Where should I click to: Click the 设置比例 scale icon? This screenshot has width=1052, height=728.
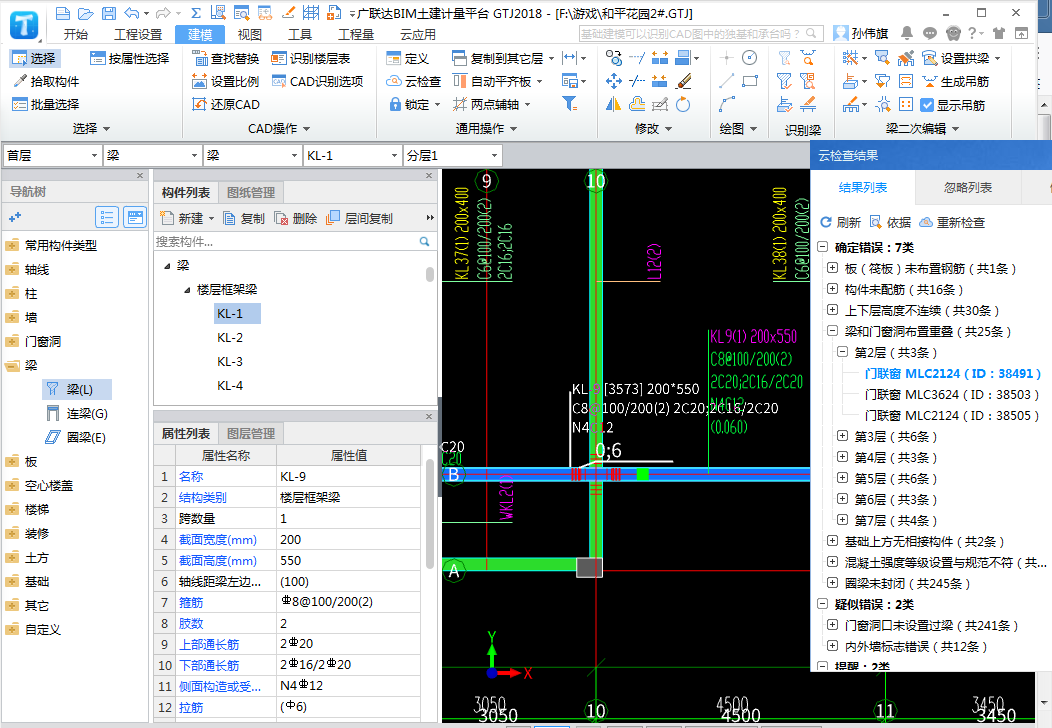point(199,81)
